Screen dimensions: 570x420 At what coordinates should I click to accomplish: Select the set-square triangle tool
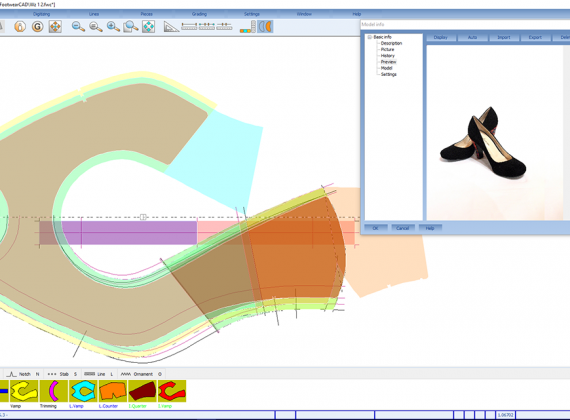(x=171, y=27)
